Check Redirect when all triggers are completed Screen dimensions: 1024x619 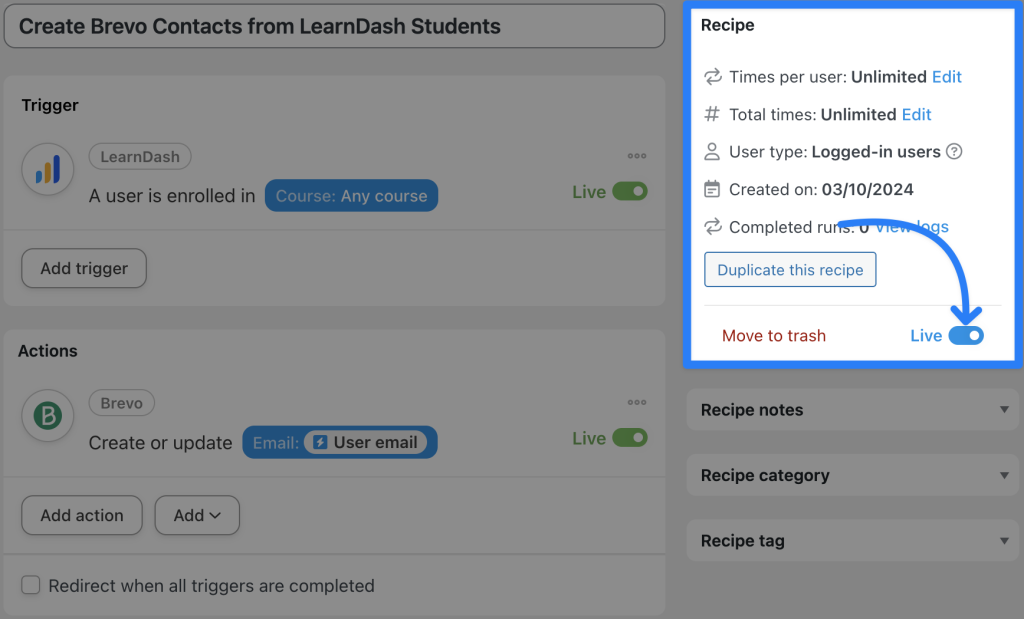tap(31, 584)
